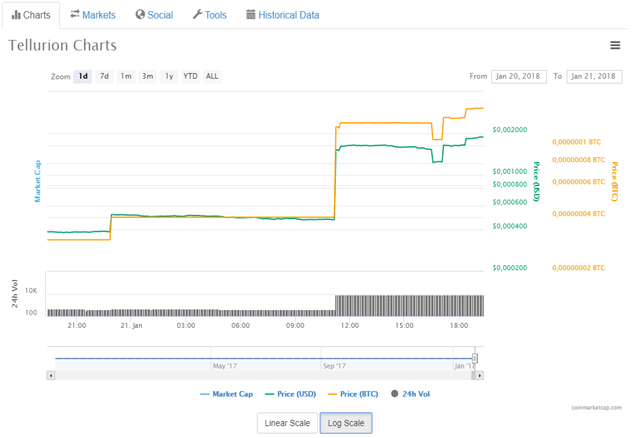Set zoom range to 3m
Viewport: 633px width, 438px height.
click(x=147, y=76)
